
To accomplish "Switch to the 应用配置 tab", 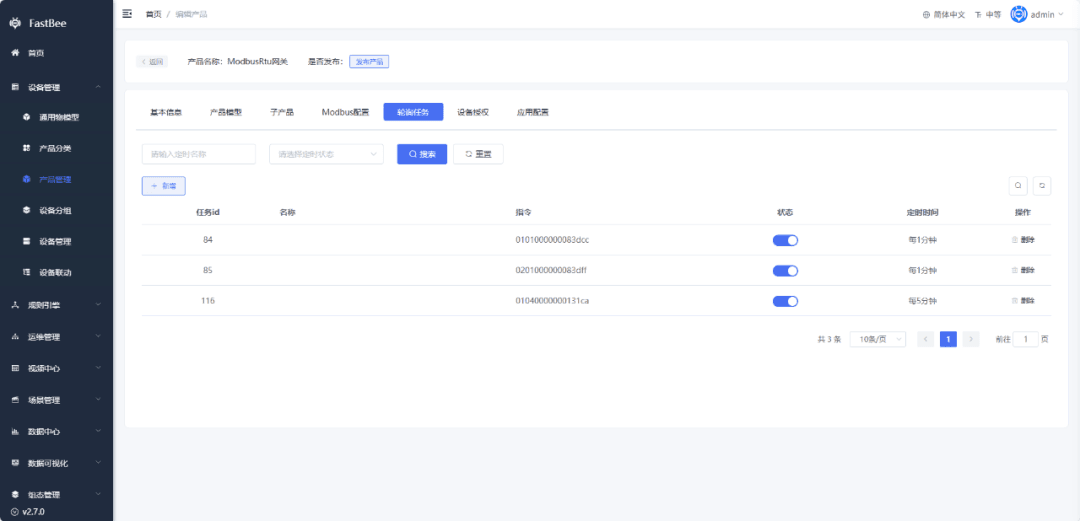I will pyautogui.click(x=532, y=112).
